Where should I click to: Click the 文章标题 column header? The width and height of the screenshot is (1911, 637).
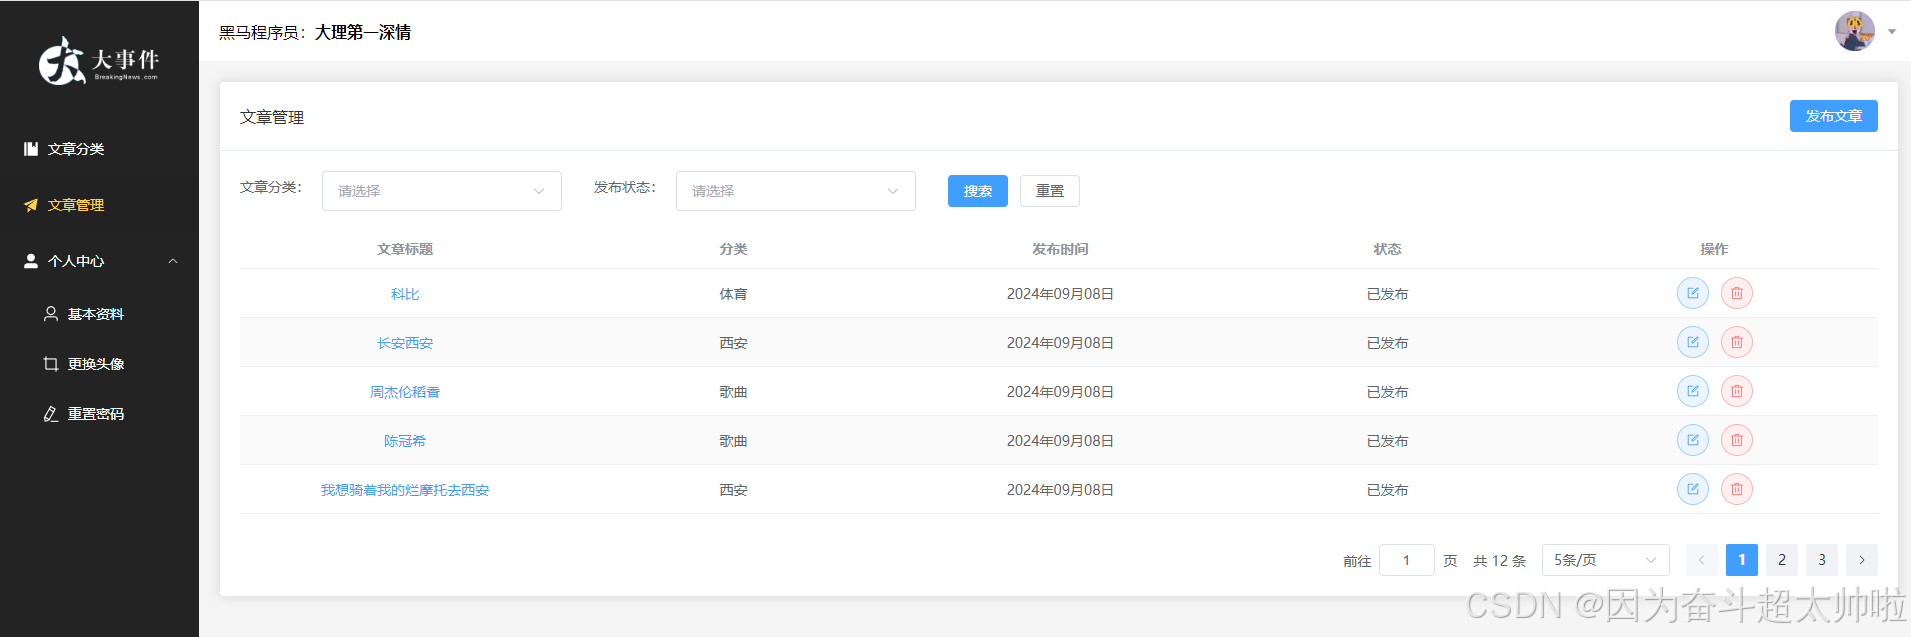[x=405, y=249]
